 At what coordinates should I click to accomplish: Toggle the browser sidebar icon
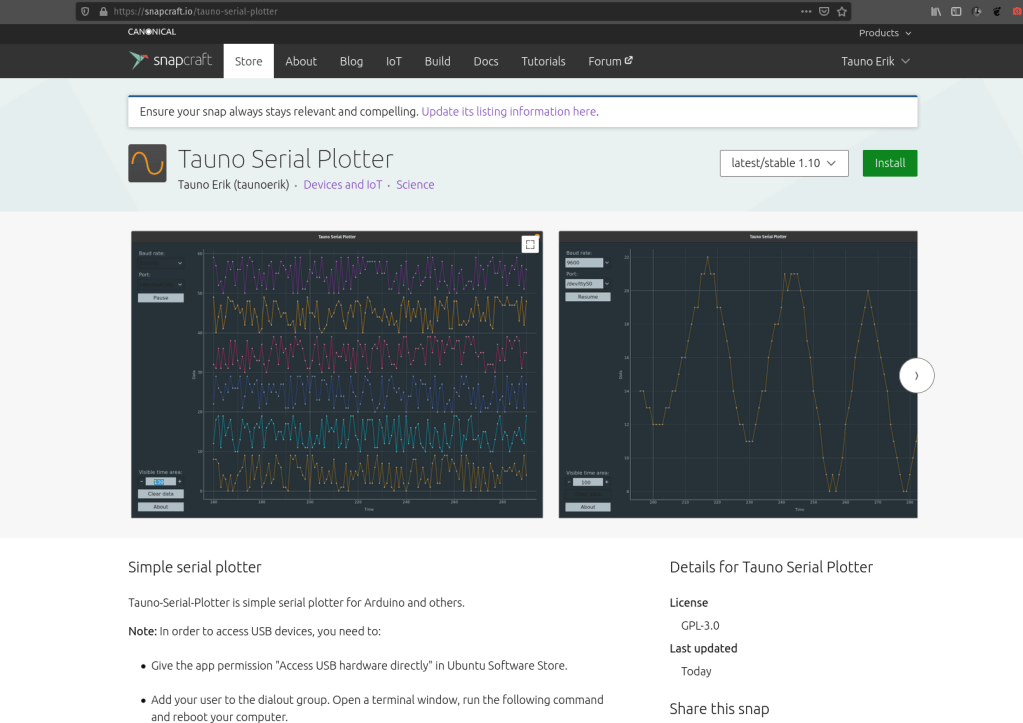tap(957, 11)
